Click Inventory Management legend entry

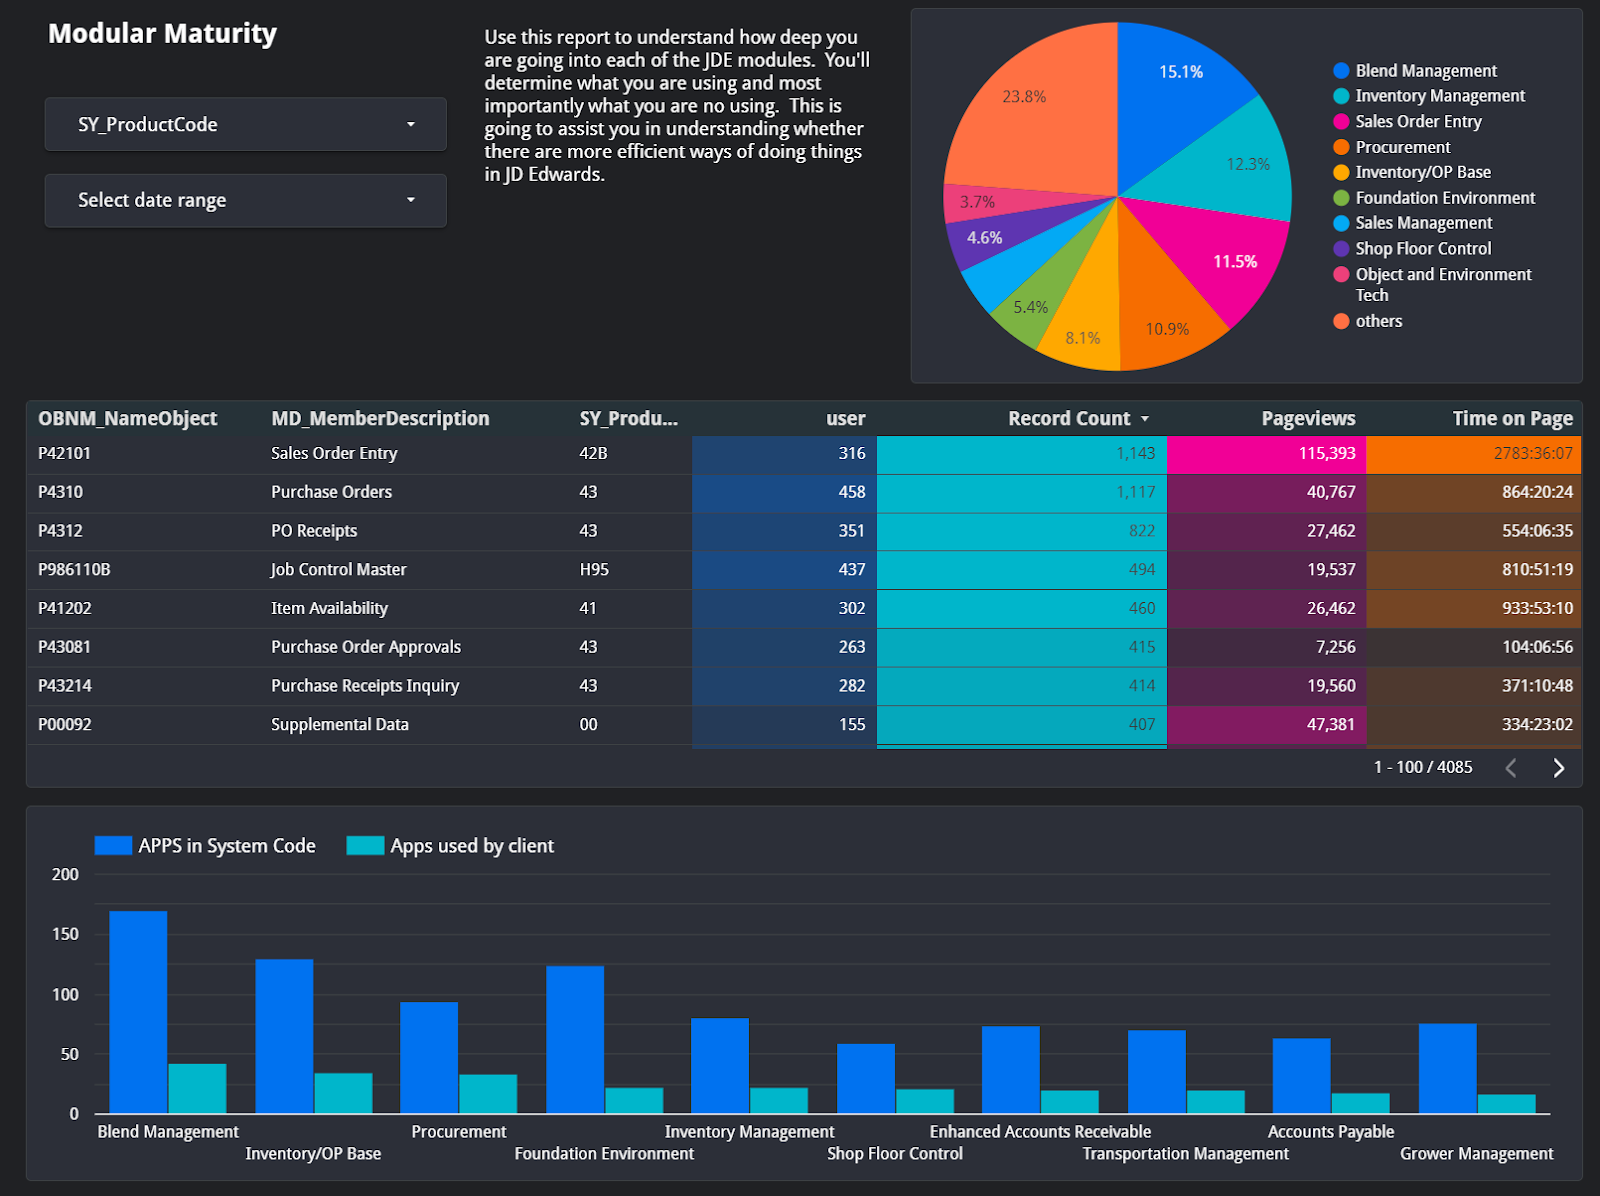(x=1429, y=96)
